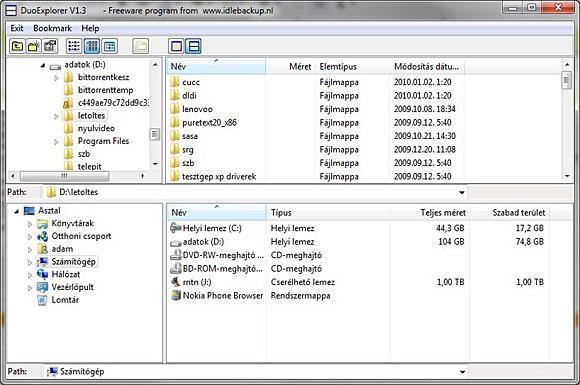The height and width of the screenshot is (385, 580).
Task: Select the dldi folder icon
Action: click(x=175, y=95)
